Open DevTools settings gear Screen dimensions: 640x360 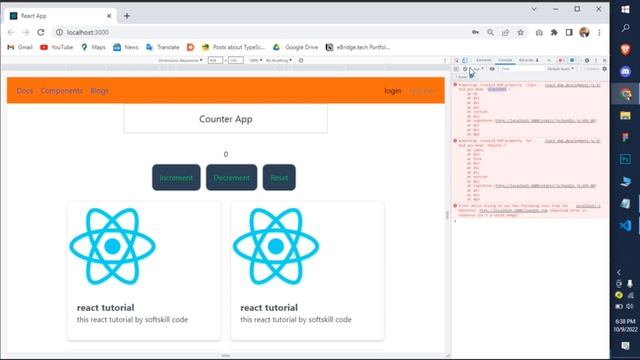coord(587,60)
